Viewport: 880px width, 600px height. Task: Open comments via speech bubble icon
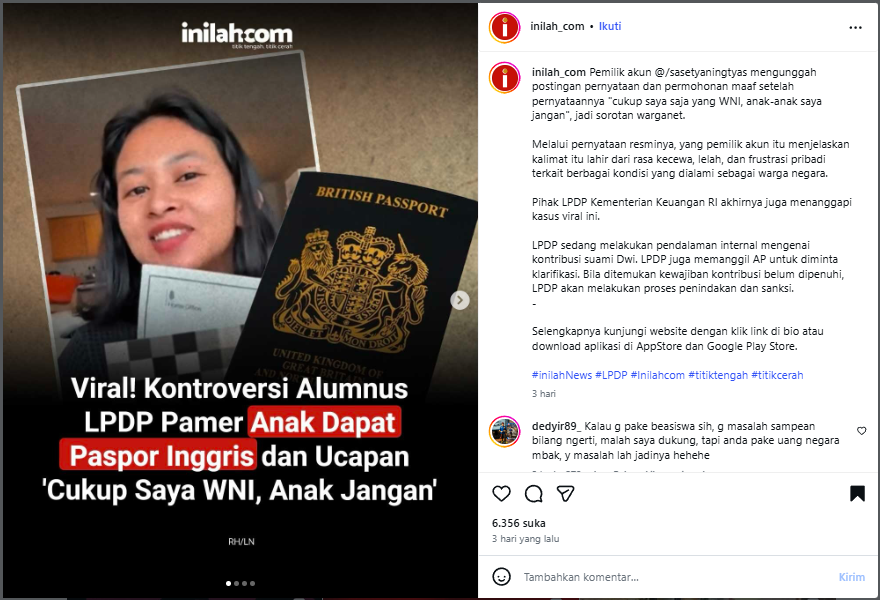[533, 493]
